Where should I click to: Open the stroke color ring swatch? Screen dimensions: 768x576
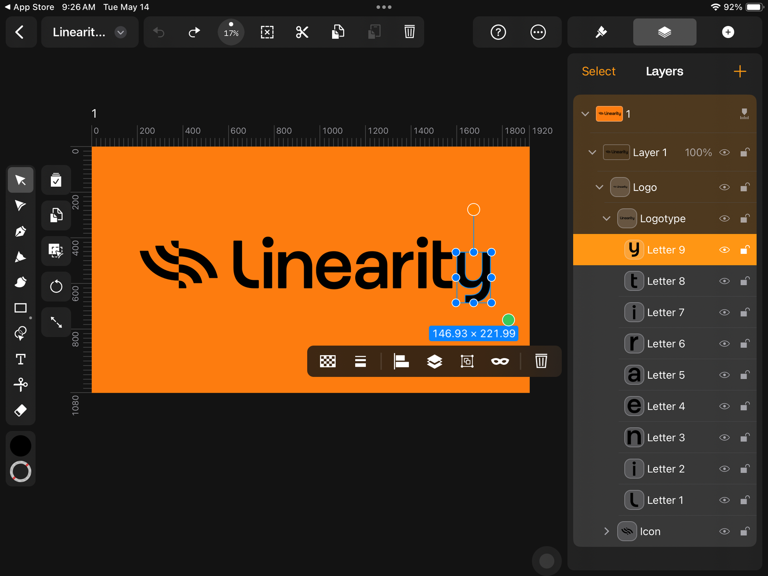click(21, 471)
